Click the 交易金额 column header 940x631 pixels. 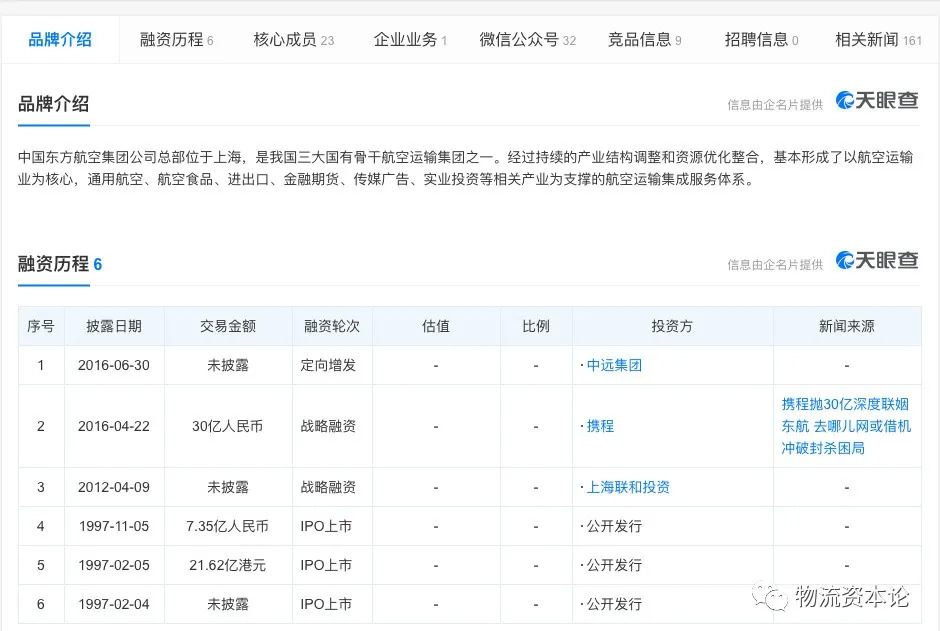click(x=228, y=326)
